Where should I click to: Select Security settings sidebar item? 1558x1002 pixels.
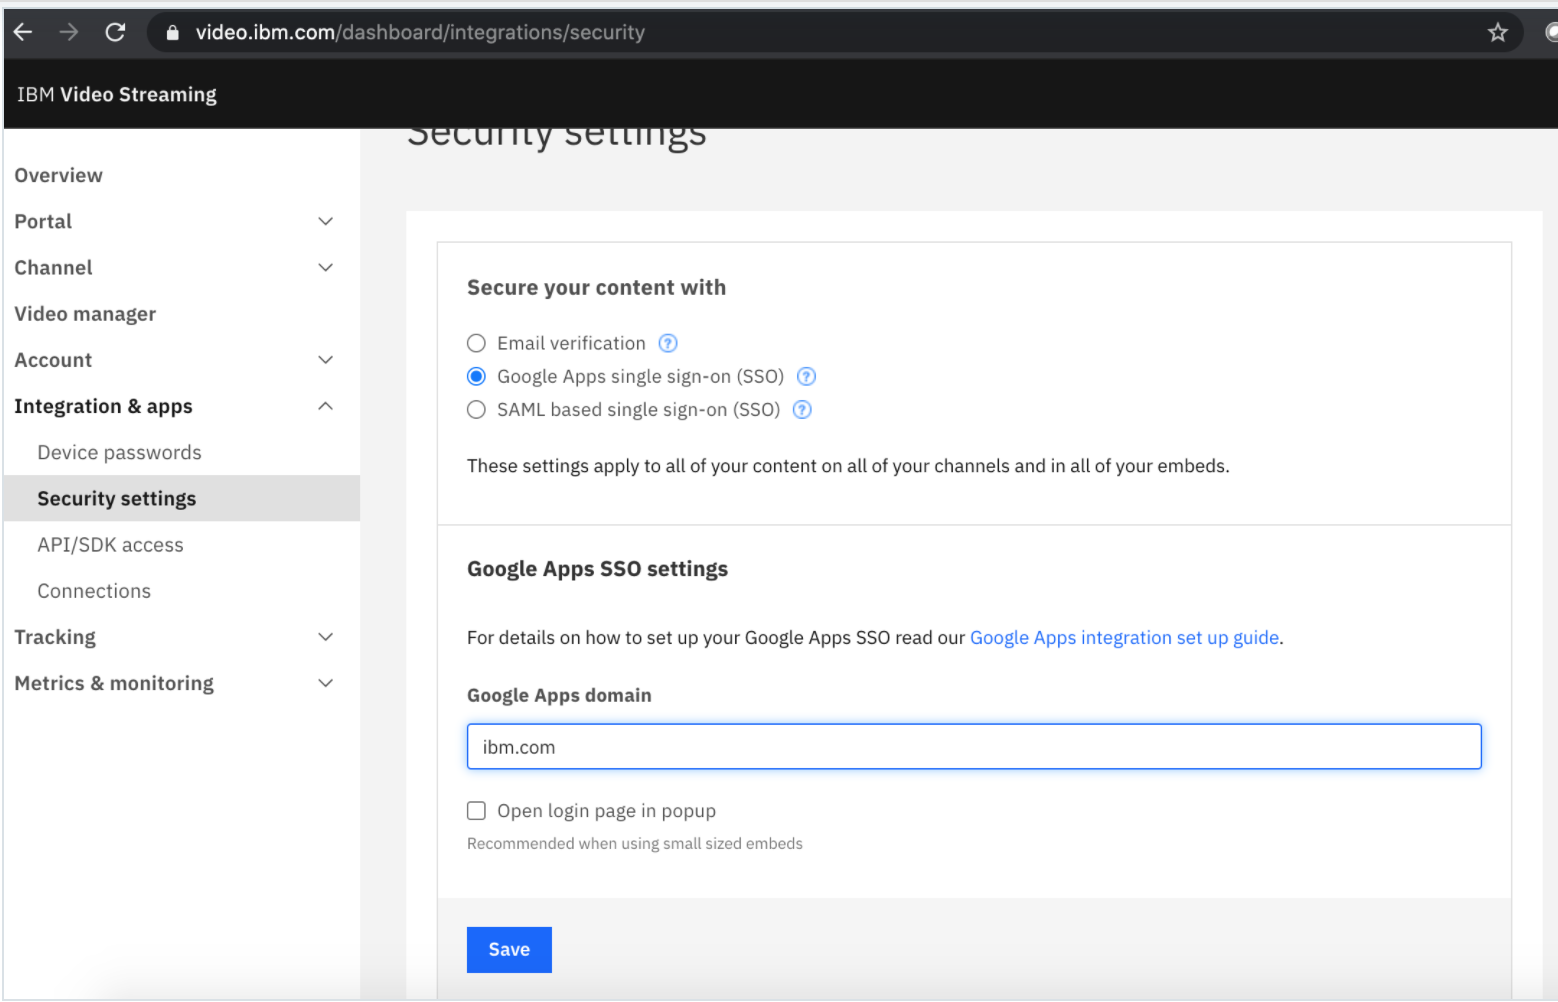[182, 498]
